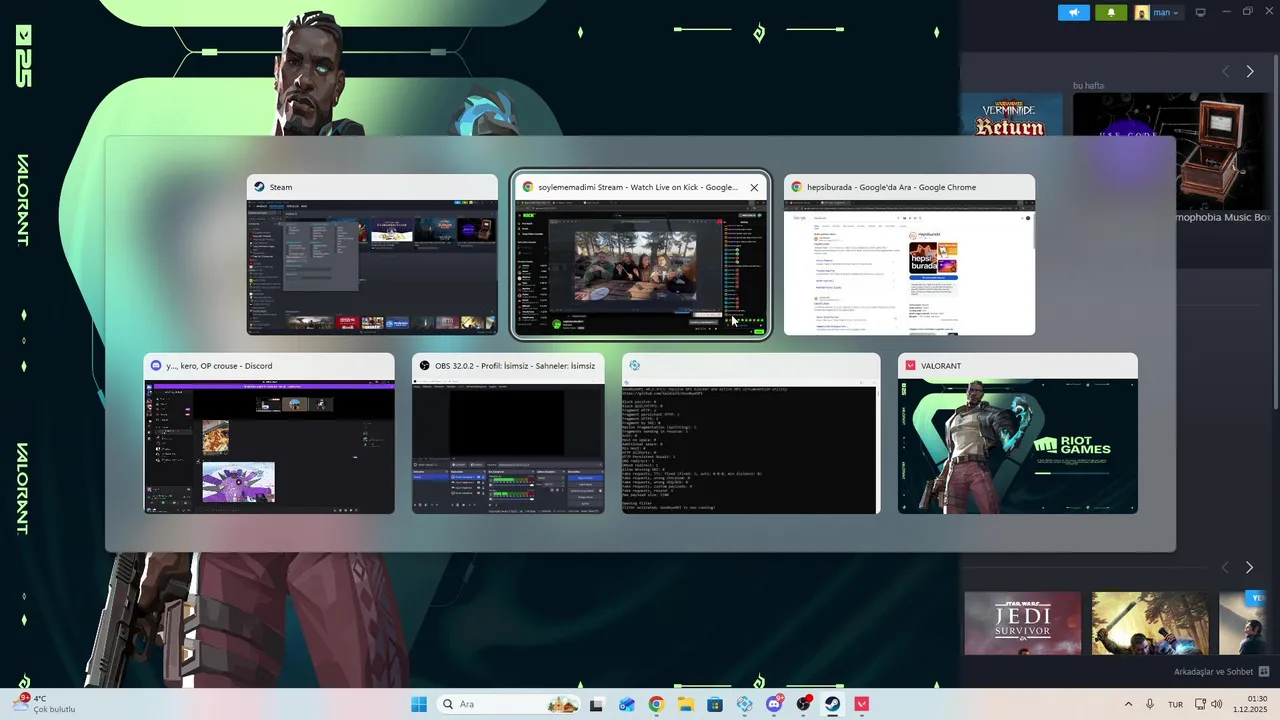This screenshot has height=720, width=1280.
Task: Open Steam announcements megaphone button
Action: point(1074,13)
